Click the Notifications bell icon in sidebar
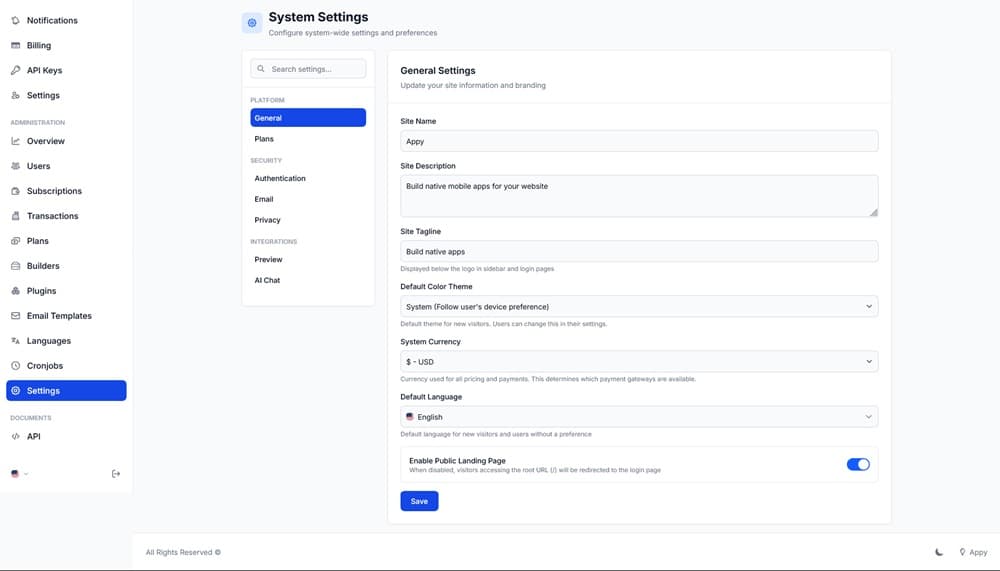 pos(15,20)
